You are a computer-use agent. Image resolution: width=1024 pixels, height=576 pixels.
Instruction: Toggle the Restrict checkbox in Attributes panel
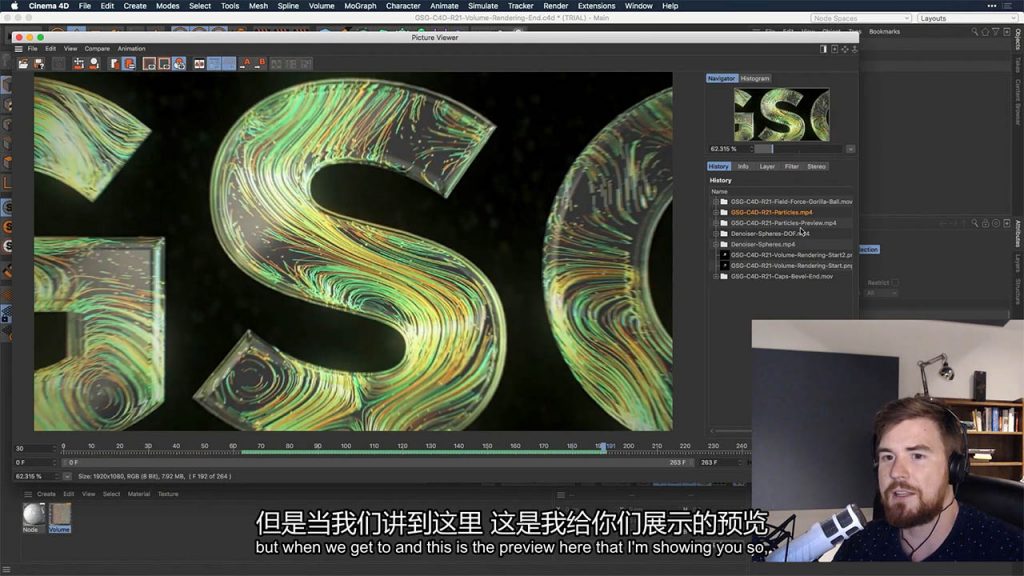(895, 283)
